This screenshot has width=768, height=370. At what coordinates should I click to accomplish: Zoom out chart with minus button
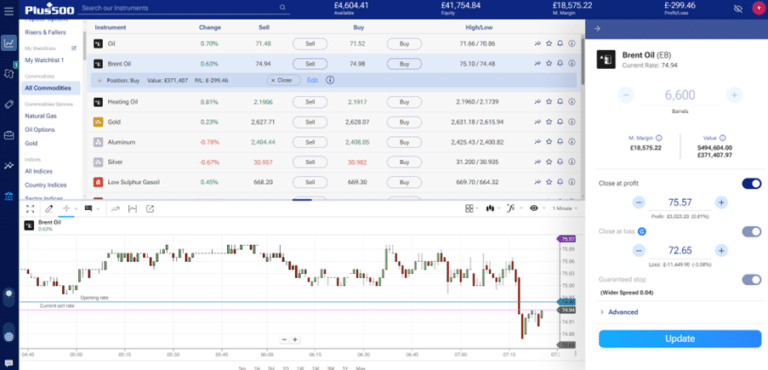pos(285,340)
